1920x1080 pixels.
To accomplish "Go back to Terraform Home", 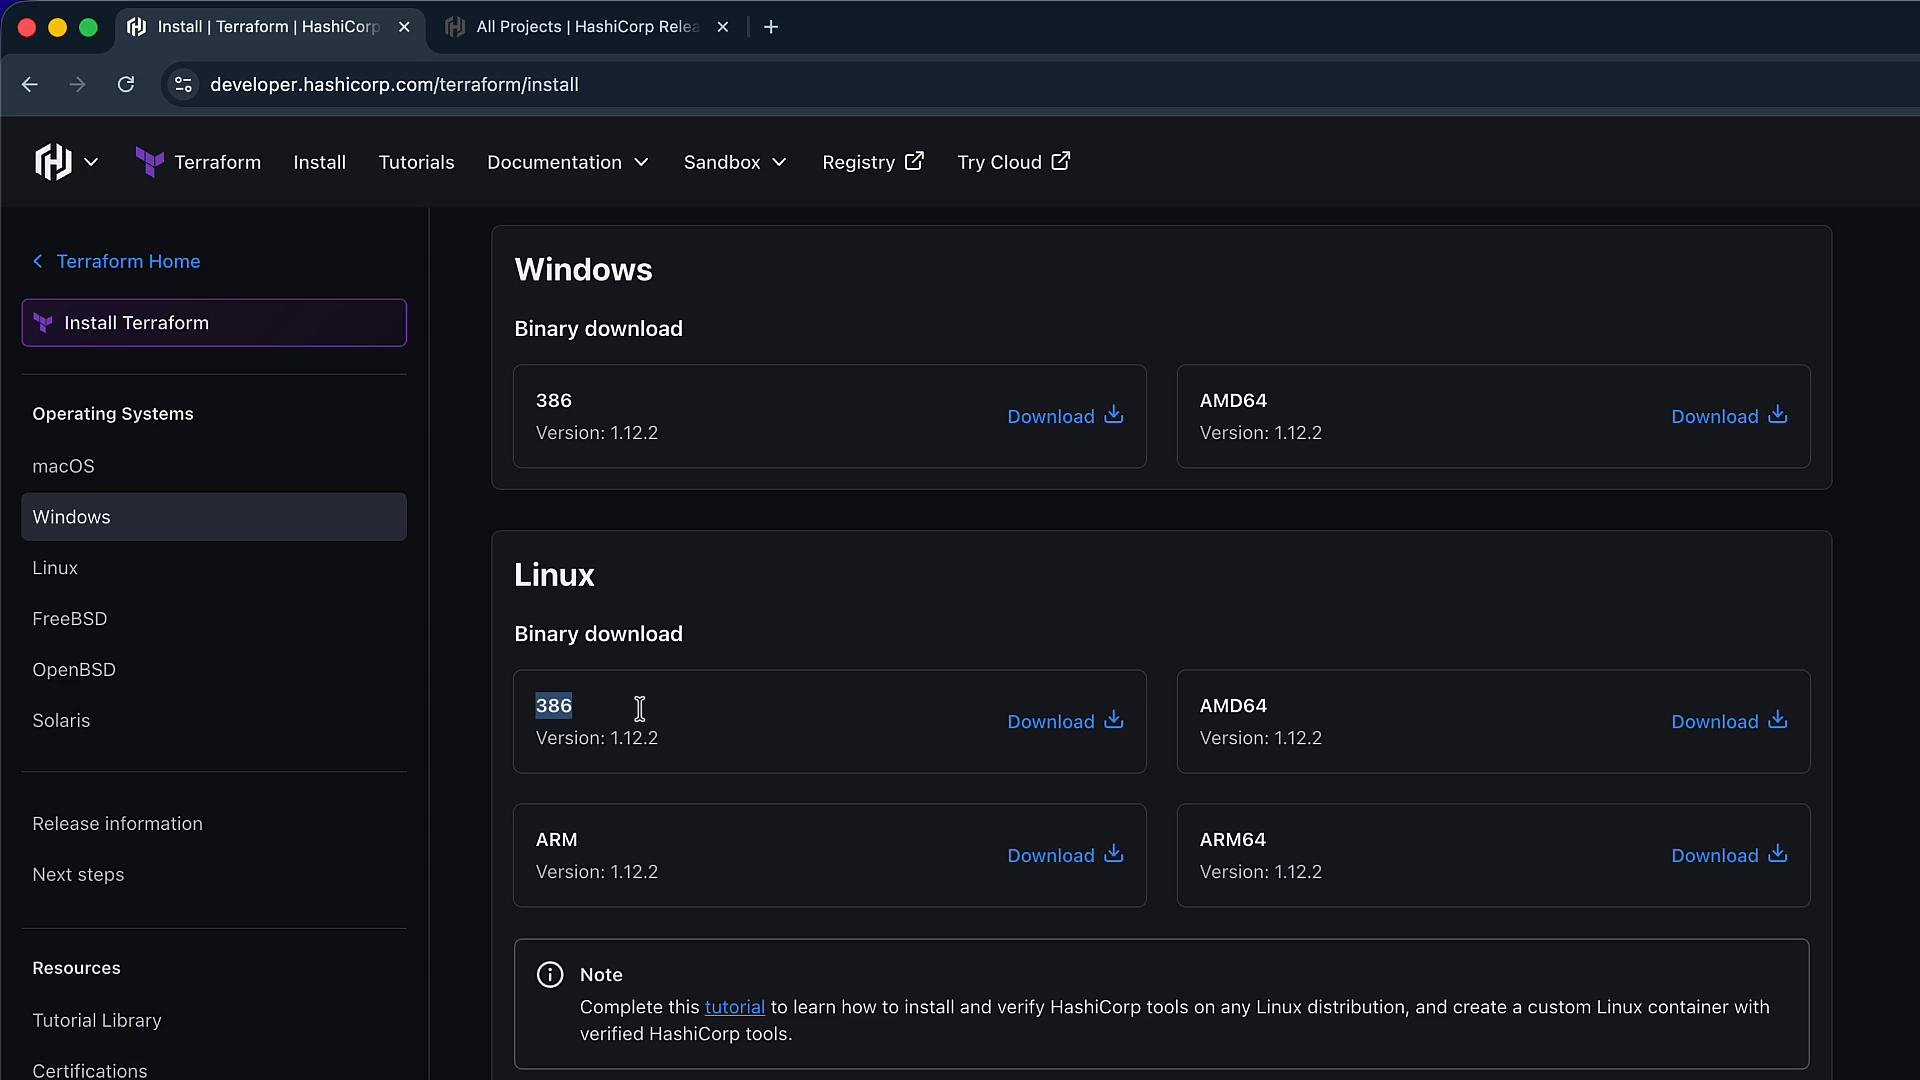I will [116, 261].
